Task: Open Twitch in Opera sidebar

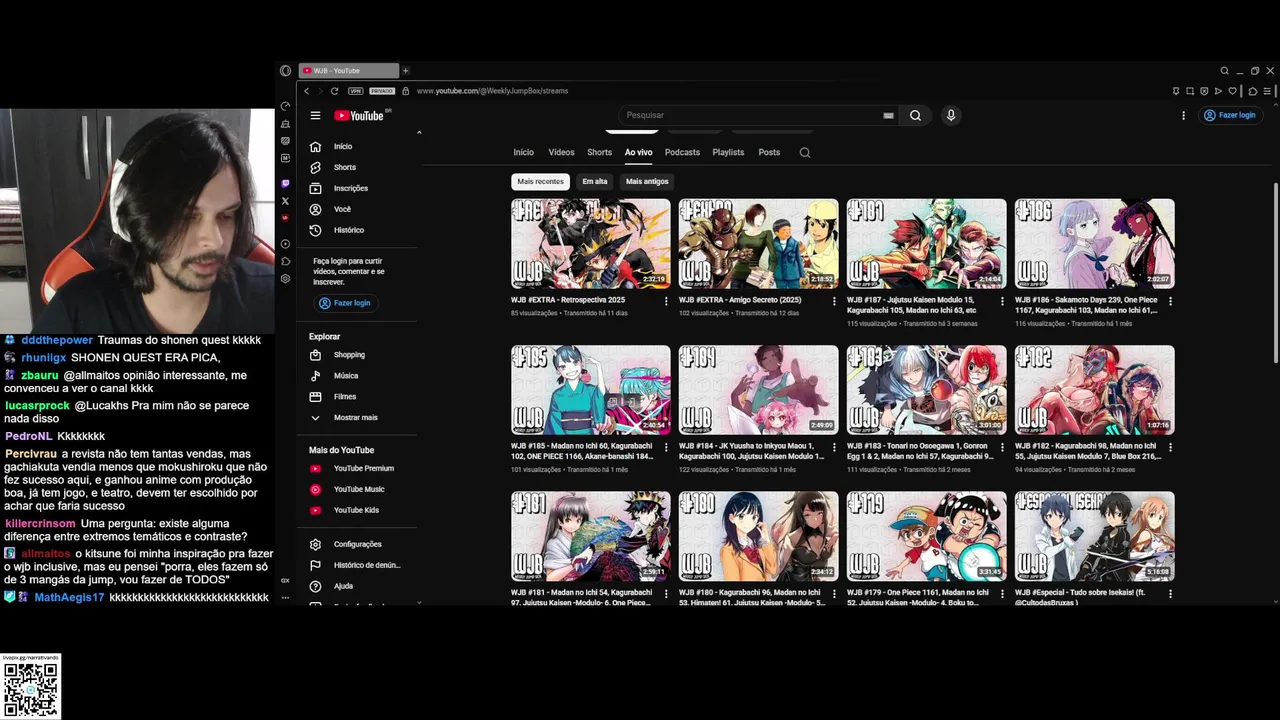Action: click(x=285, y=184)
